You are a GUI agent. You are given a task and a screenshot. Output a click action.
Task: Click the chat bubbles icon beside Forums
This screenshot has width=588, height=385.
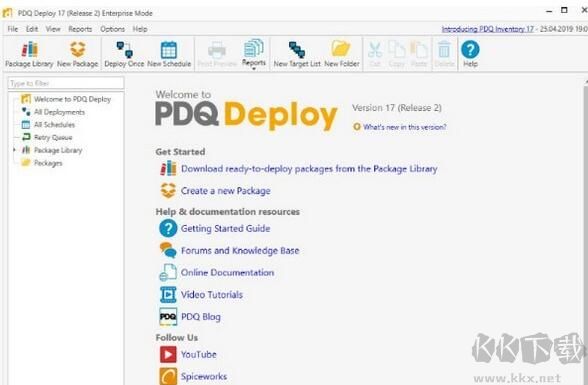click(168, 250)
